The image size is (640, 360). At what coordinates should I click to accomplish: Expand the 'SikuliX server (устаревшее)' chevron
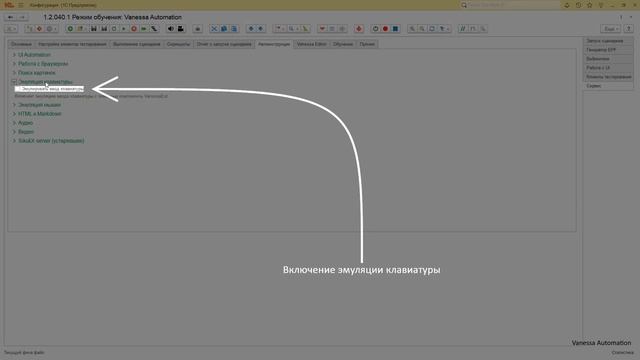pos(14,141)
